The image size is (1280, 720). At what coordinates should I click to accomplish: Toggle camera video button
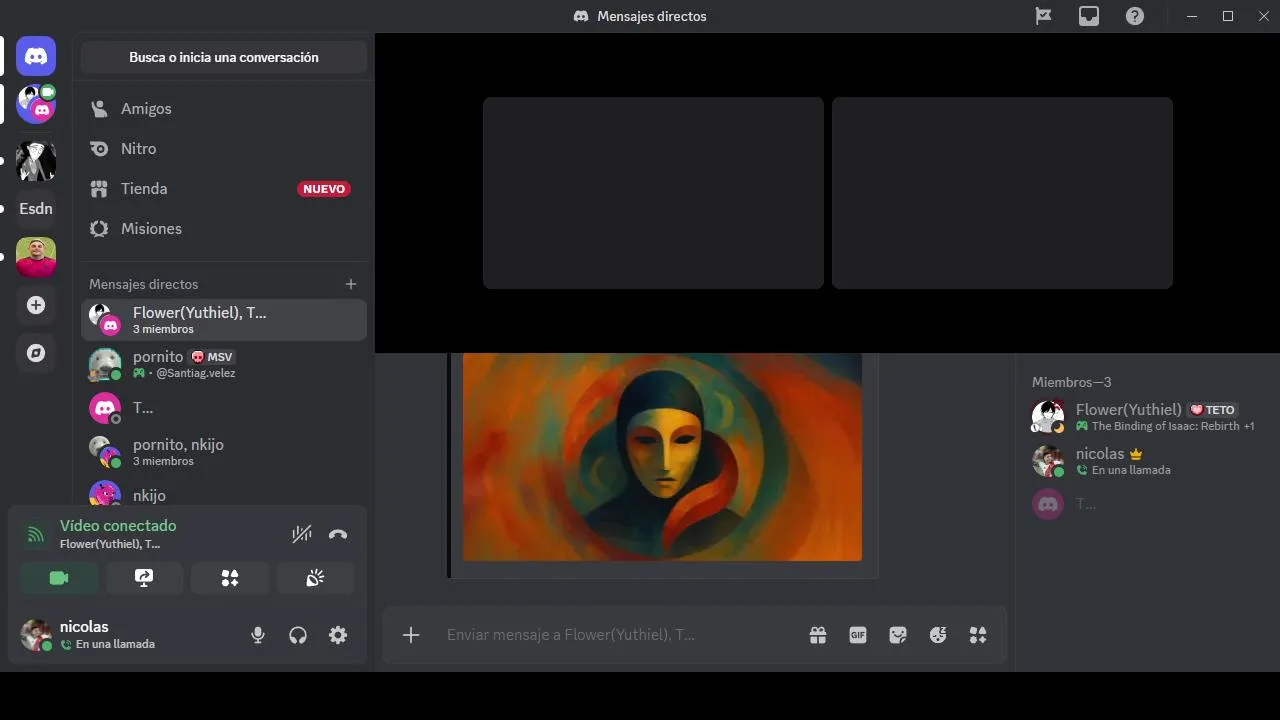[59, 578]
